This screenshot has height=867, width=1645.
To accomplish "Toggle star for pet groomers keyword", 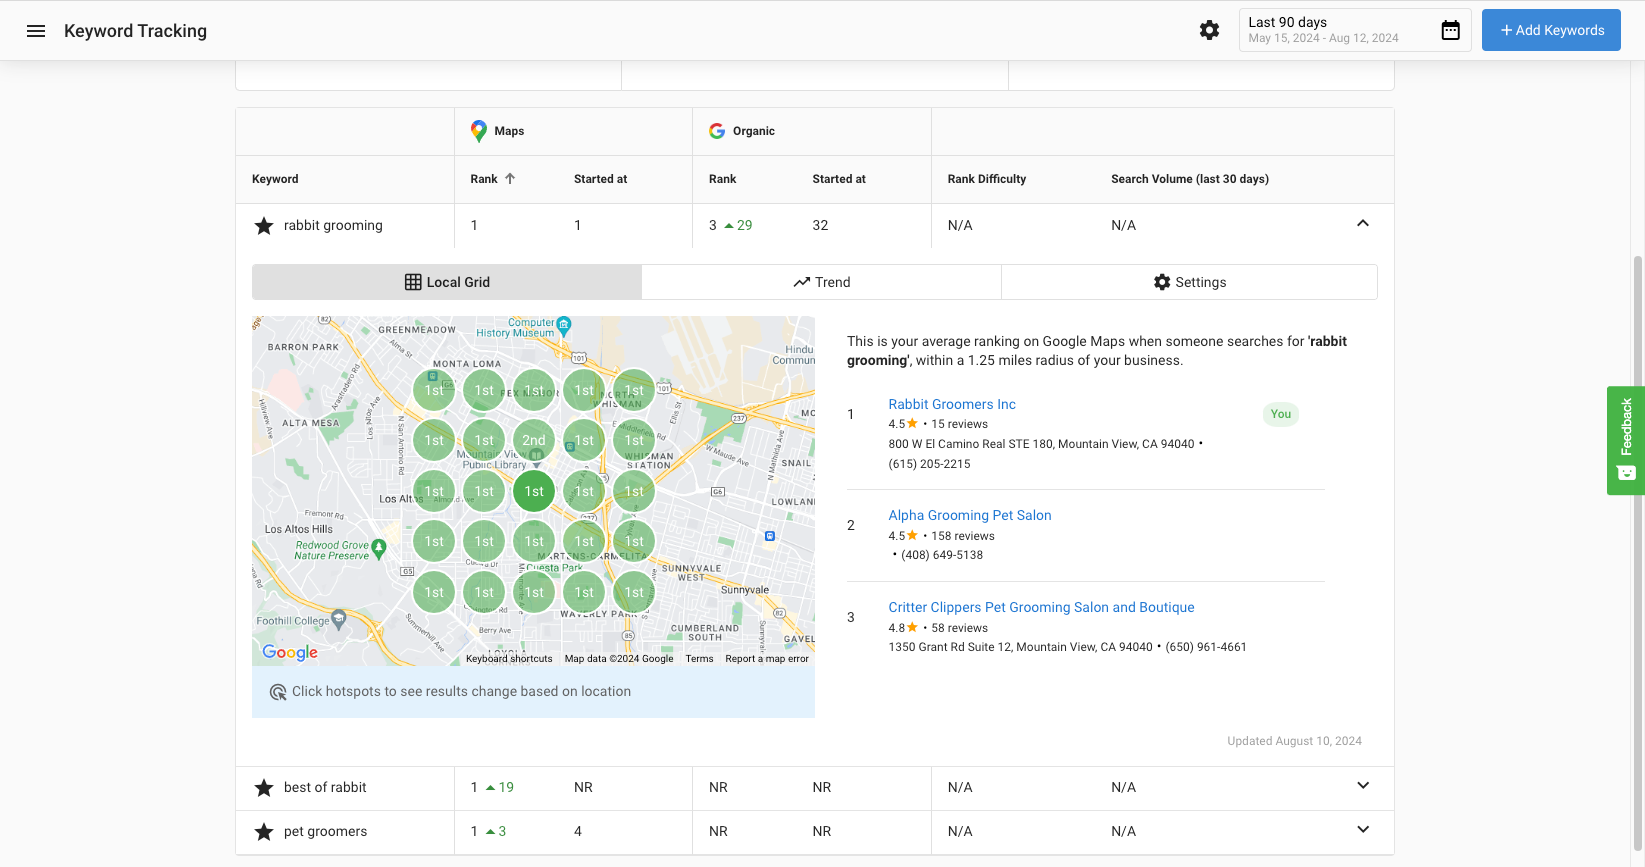I will (264, 832).
